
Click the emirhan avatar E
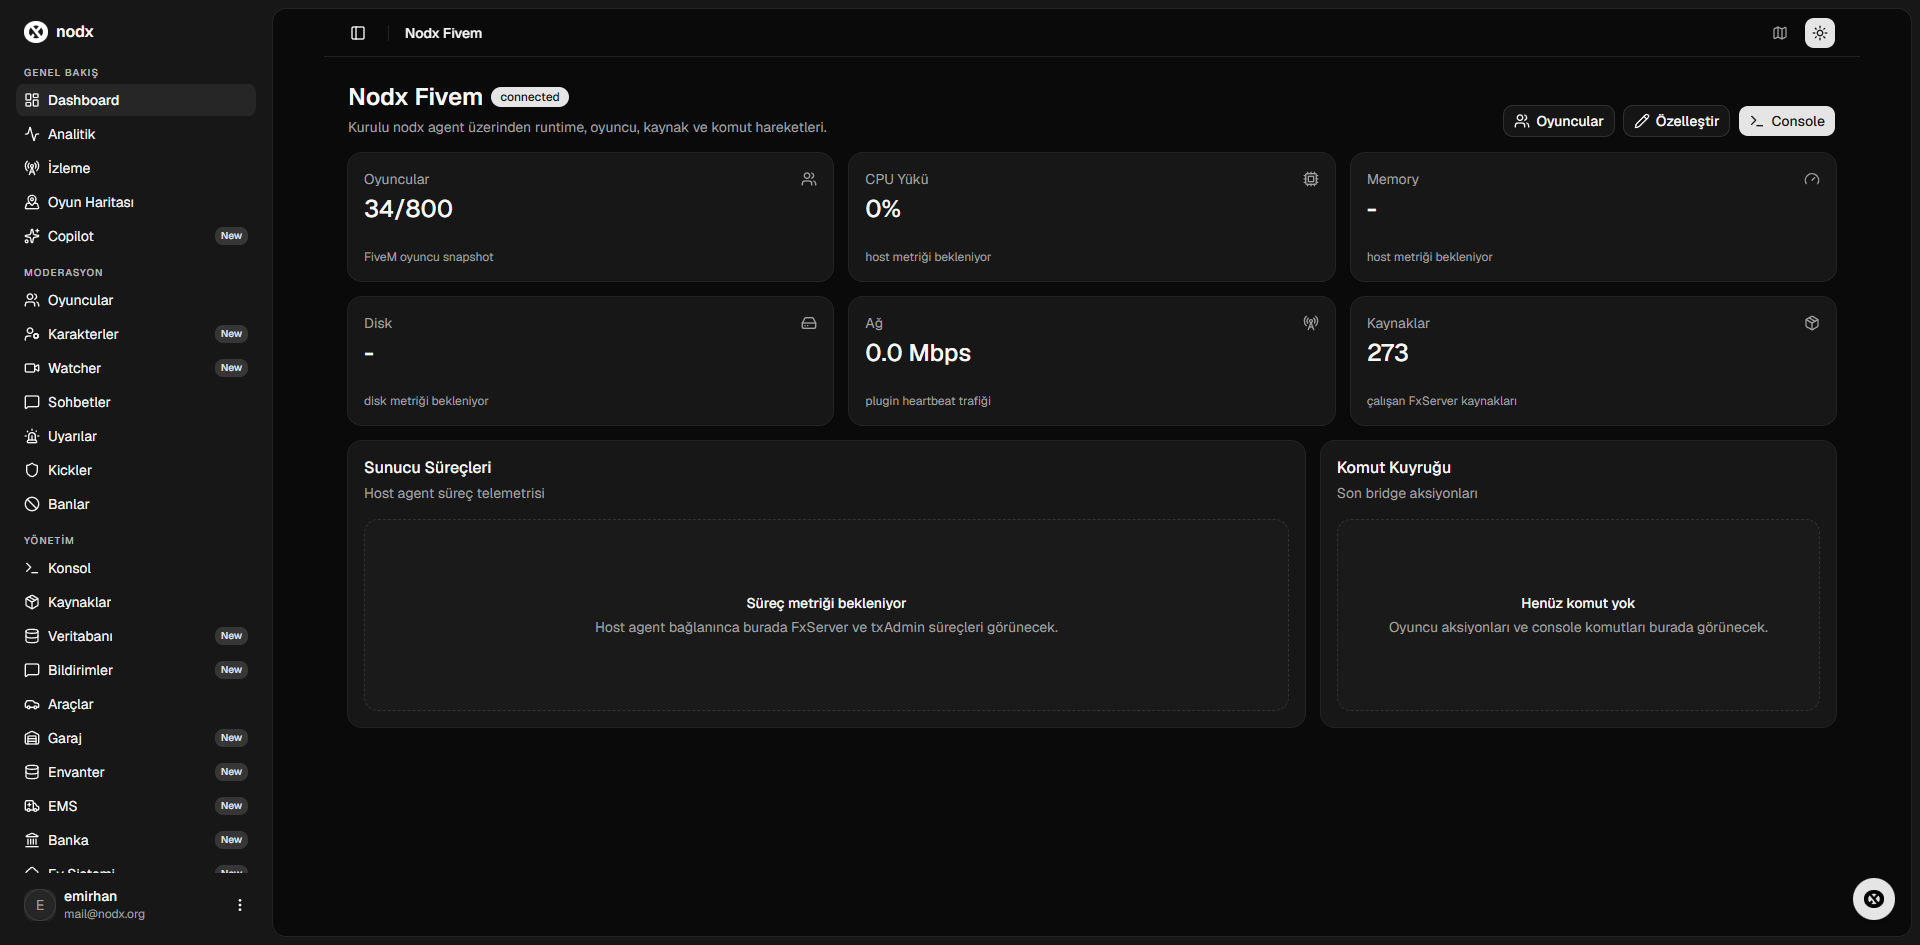point(40,905)
